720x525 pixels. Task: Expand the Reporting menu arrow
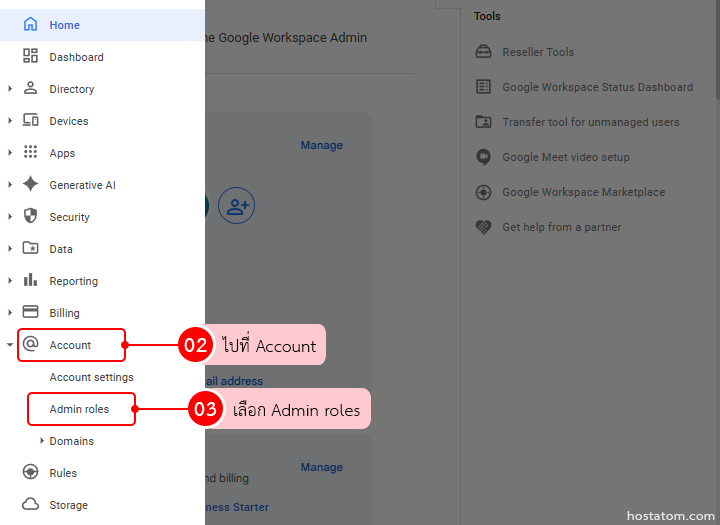[x=10, y=281]
